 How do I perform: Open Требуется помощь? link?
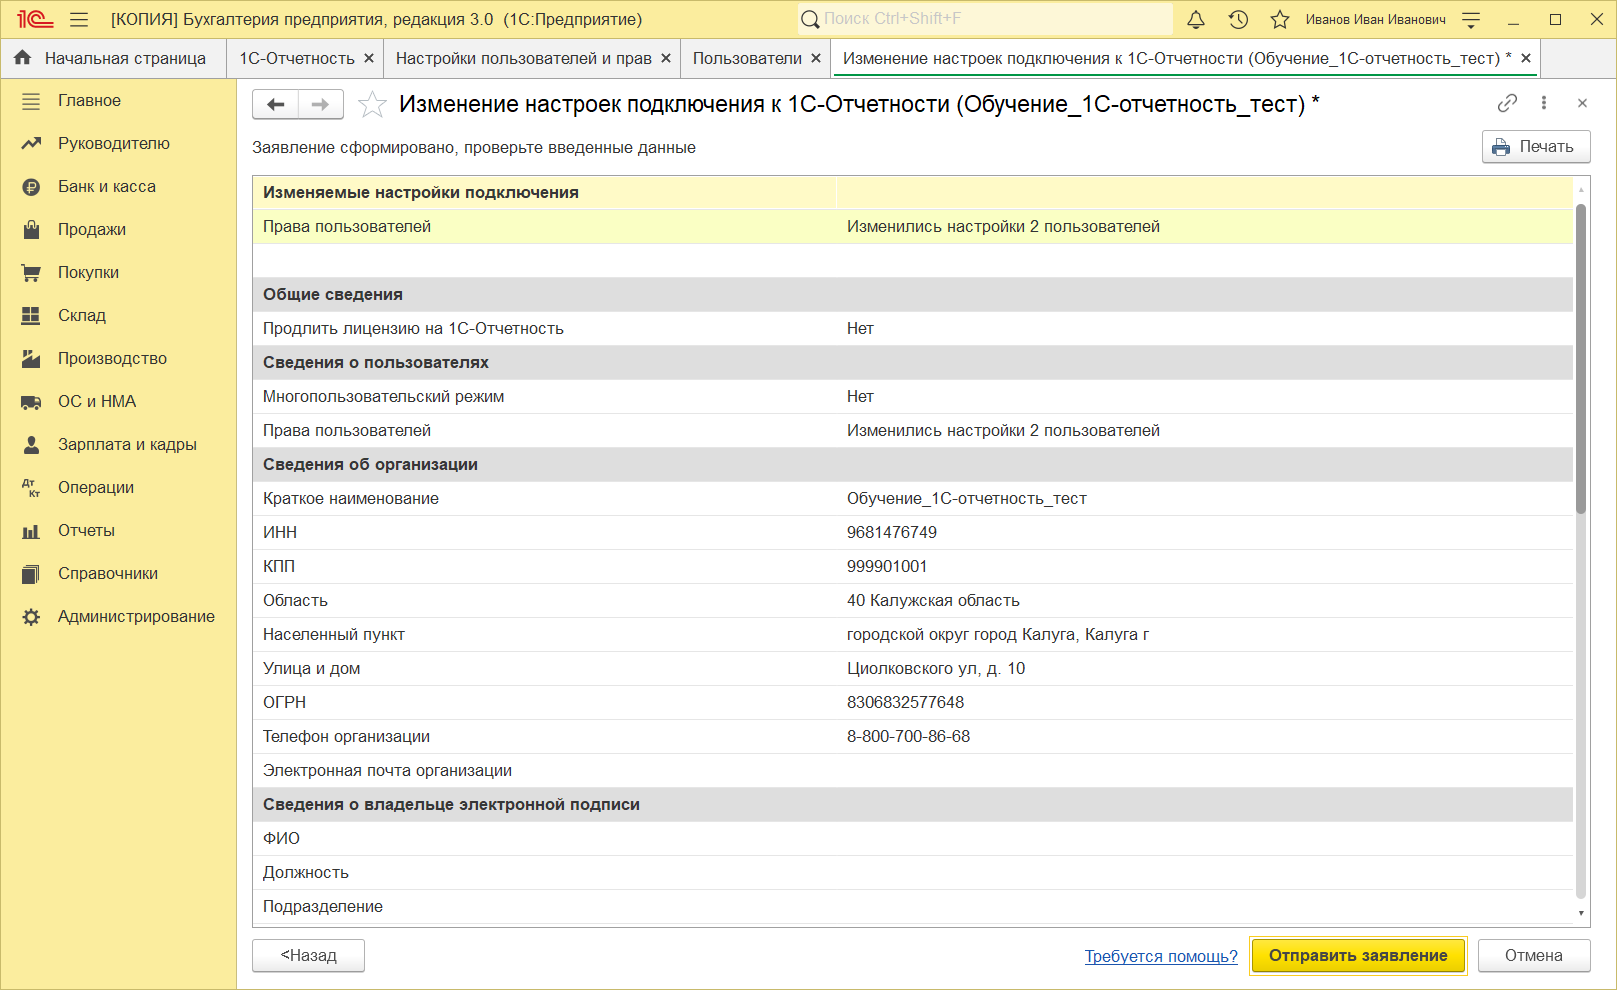point(1161,956)
